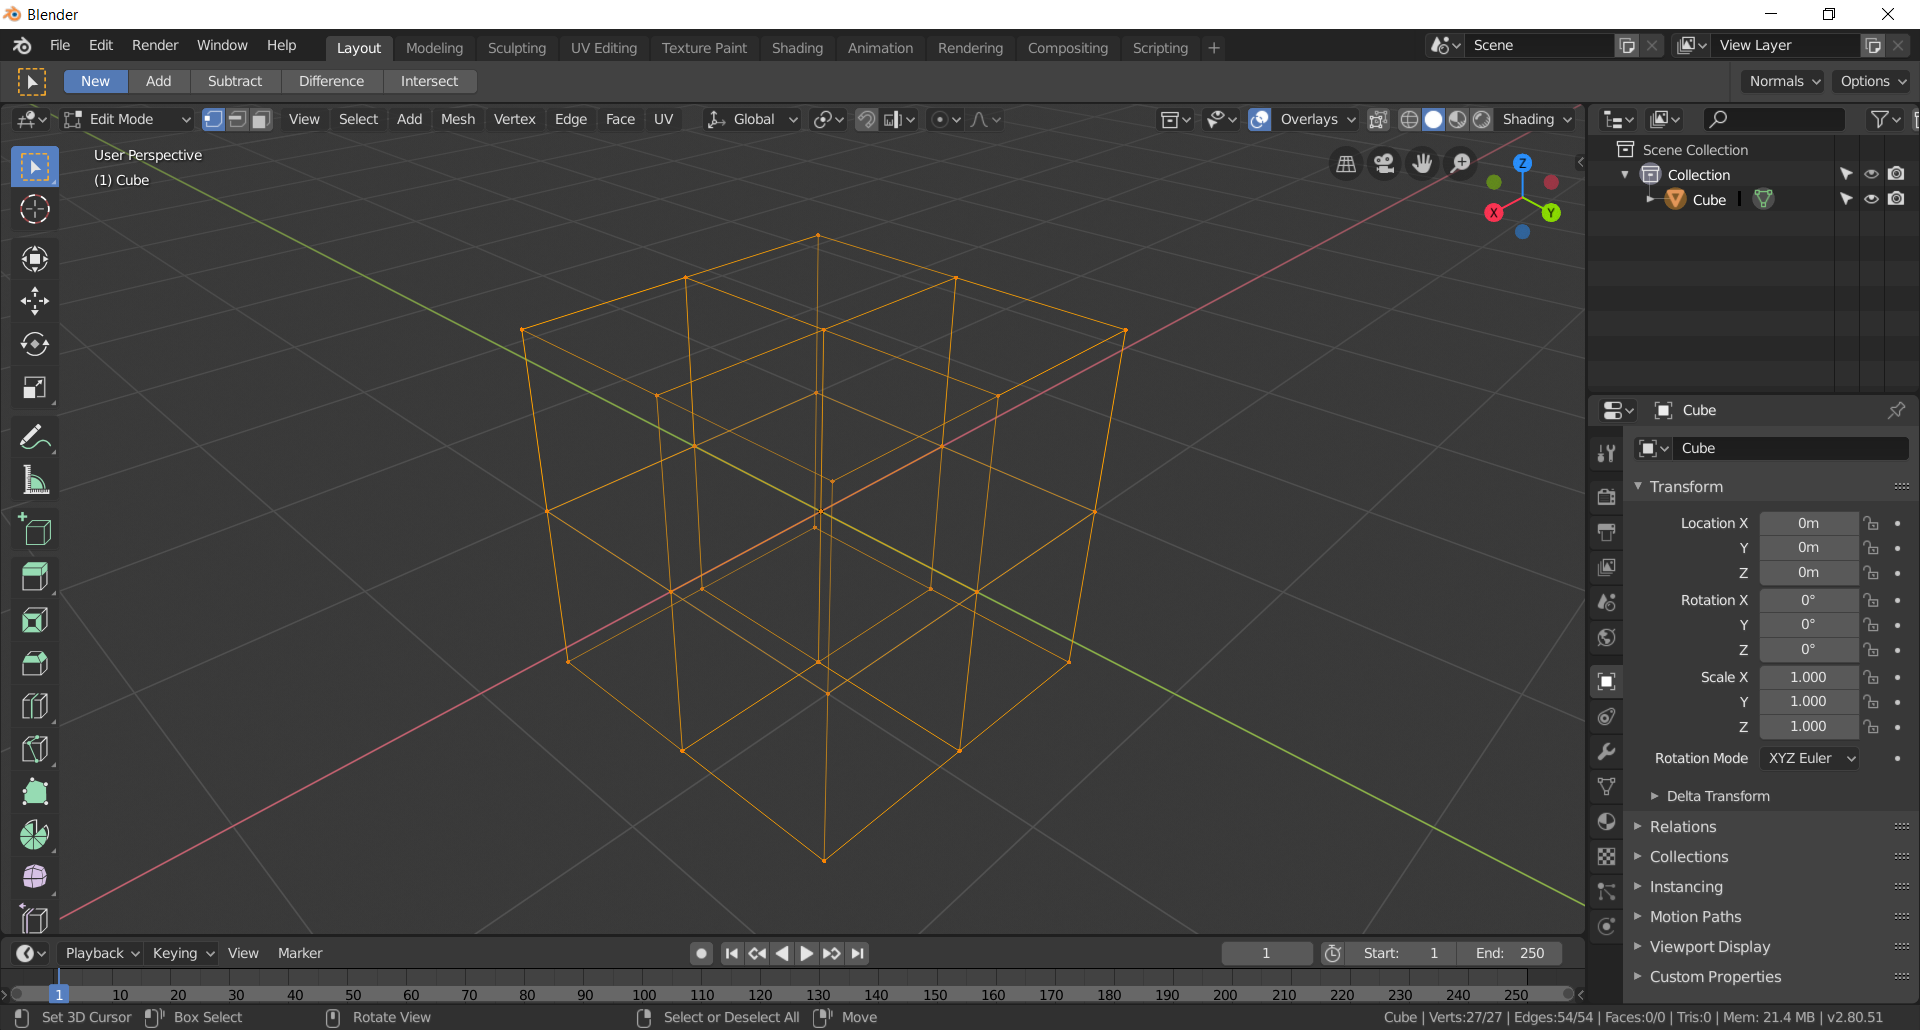Screen dimensions: 1920x1030
Task: Open the Render properties tab
Action: [1606, 497]
